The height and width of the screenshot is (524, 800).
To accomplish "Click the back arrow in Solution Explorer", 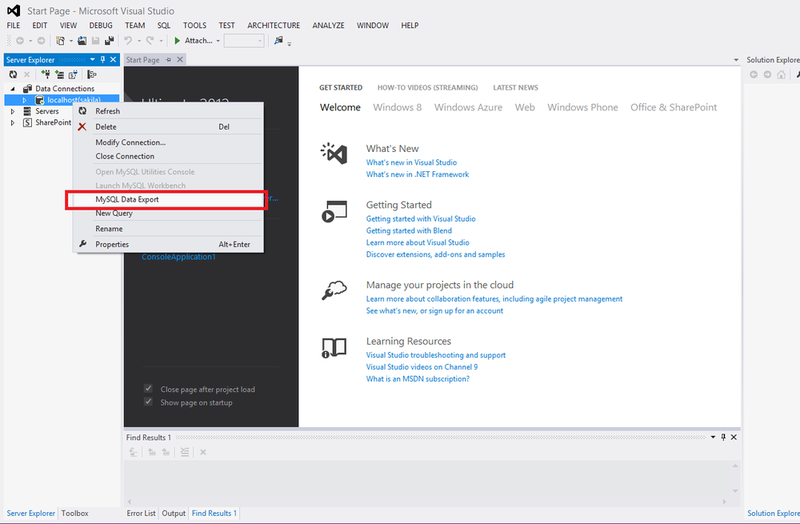I will [x=754, y=74].
